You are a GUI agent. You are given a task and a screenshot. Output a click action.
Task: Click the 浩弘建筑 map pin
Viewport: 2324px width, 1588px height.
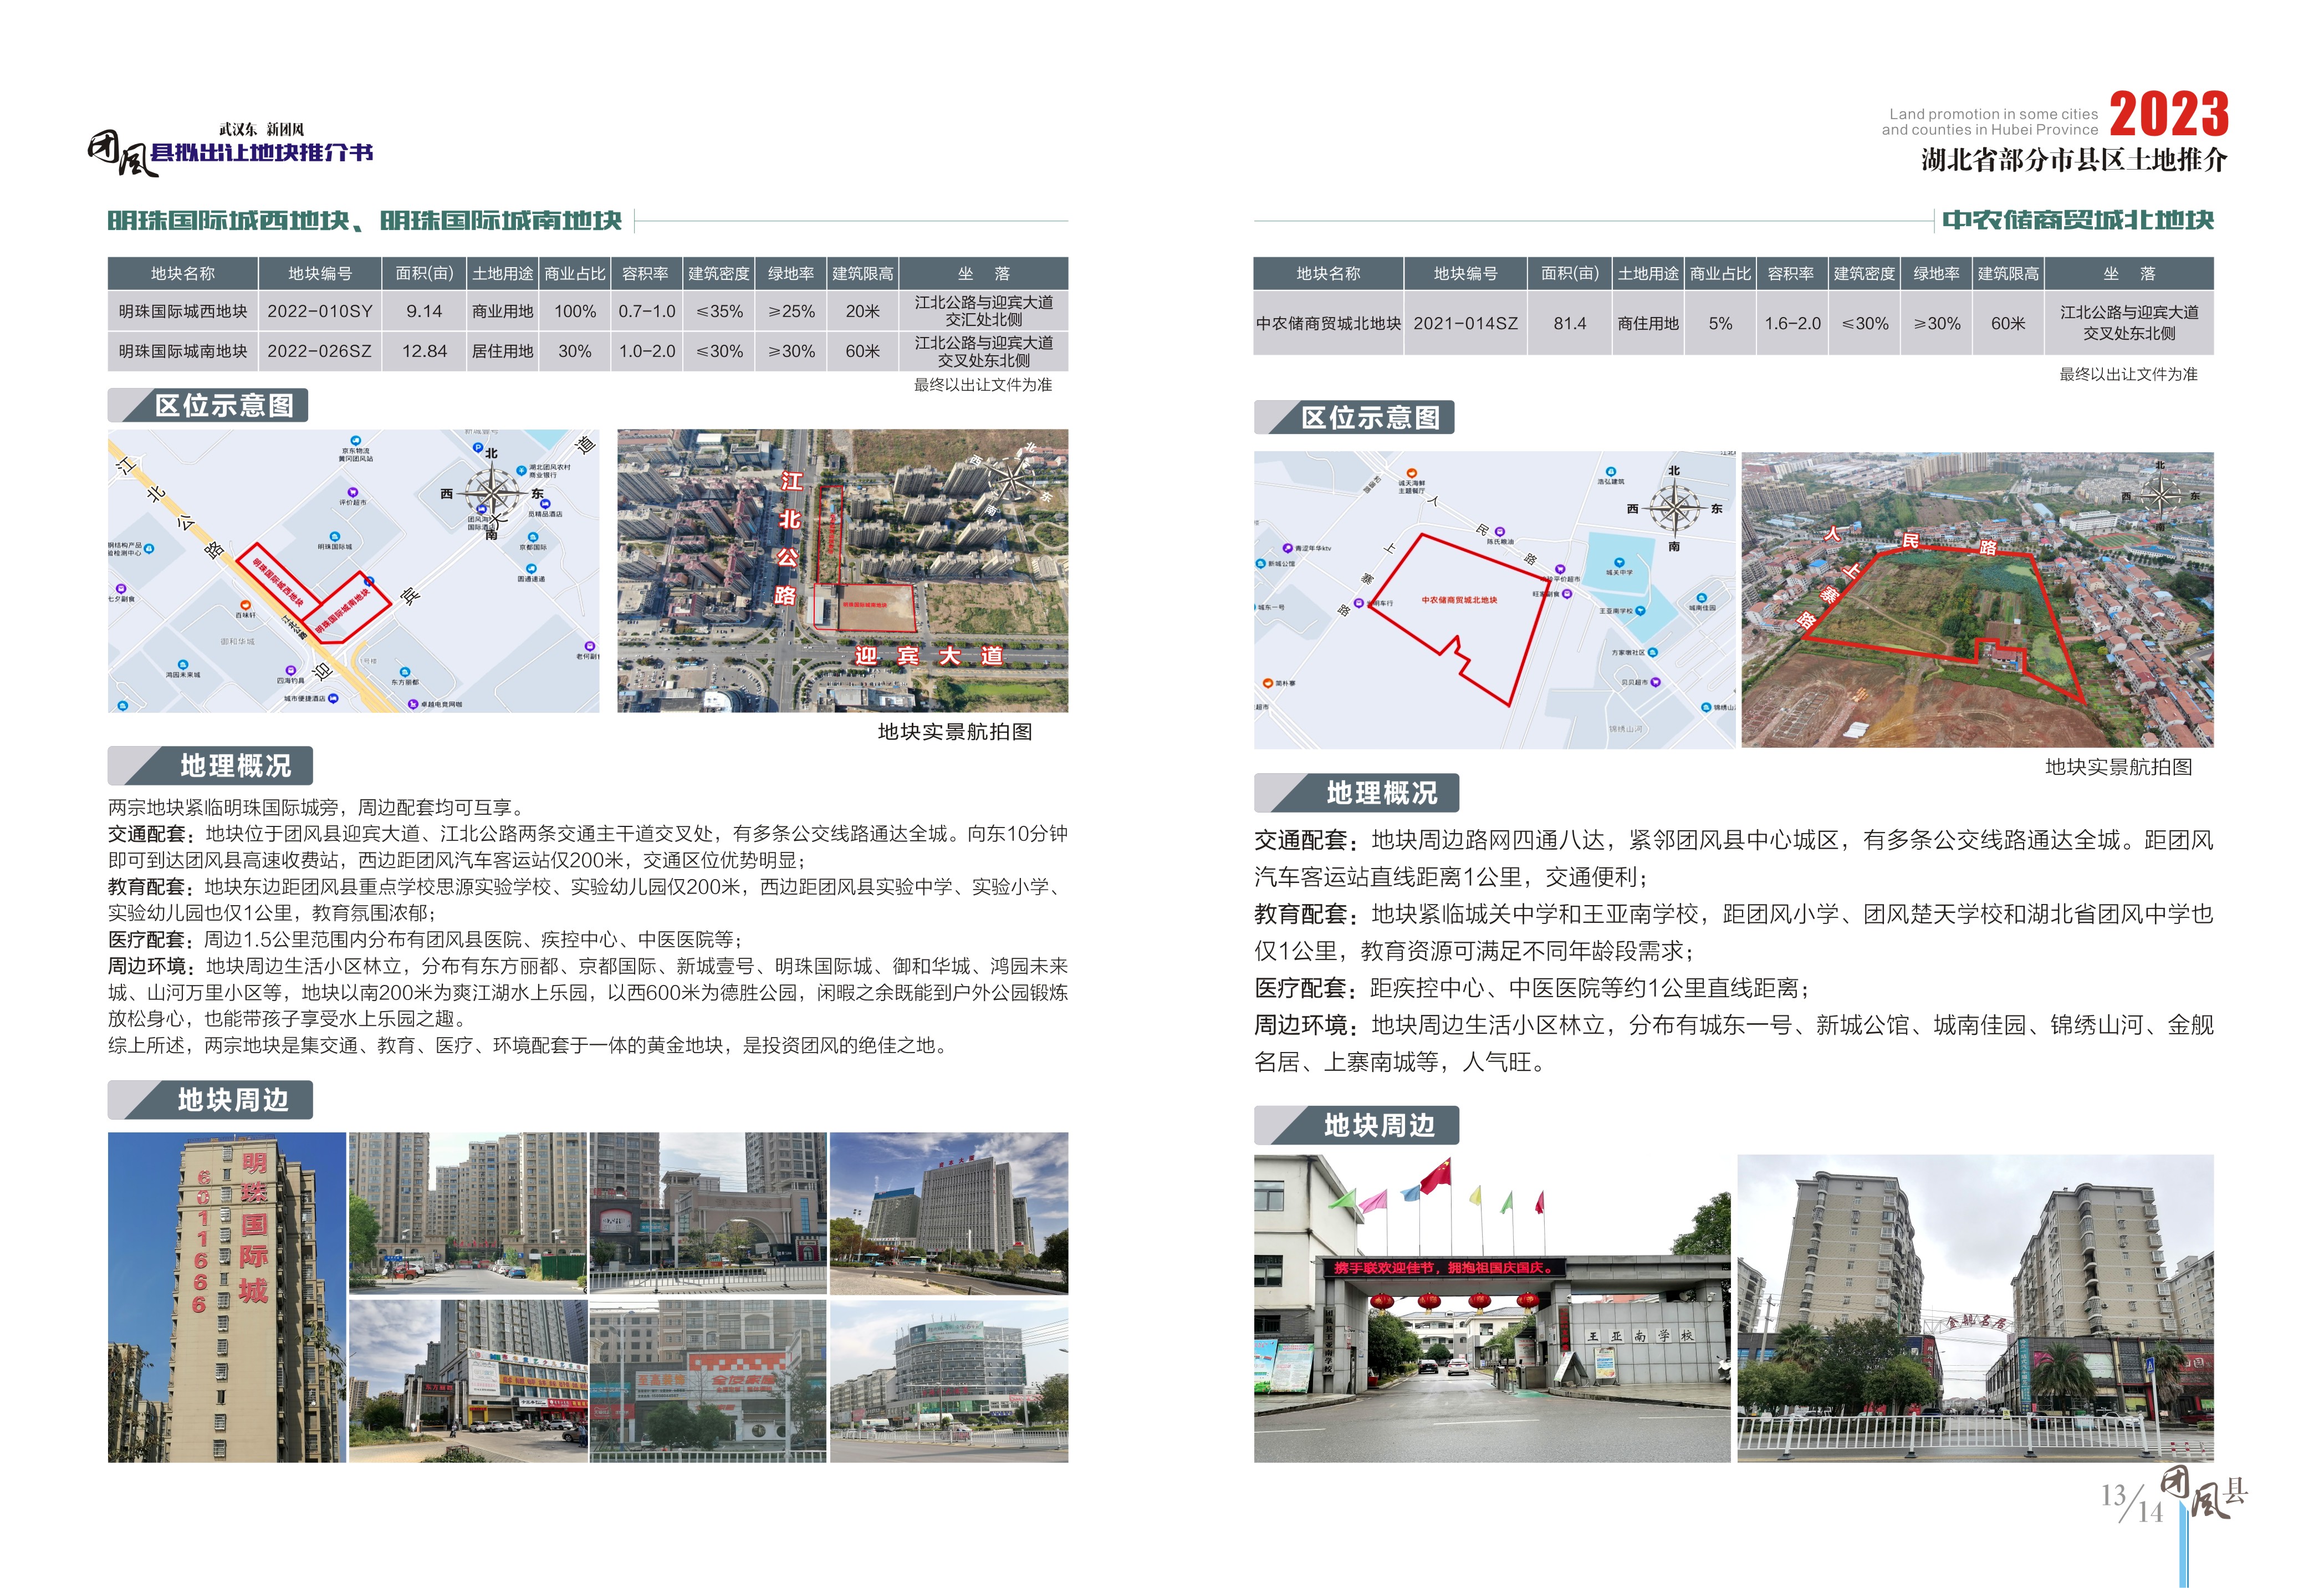pyautogui.click(x=1610, y=471)
